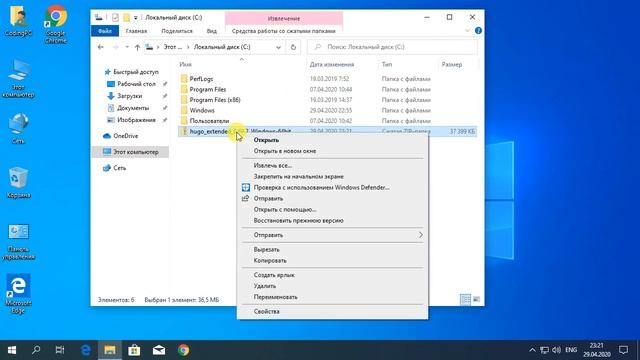Launch Edge from the taskbar
Screen dimensions: 640x360
click(85, 350)
